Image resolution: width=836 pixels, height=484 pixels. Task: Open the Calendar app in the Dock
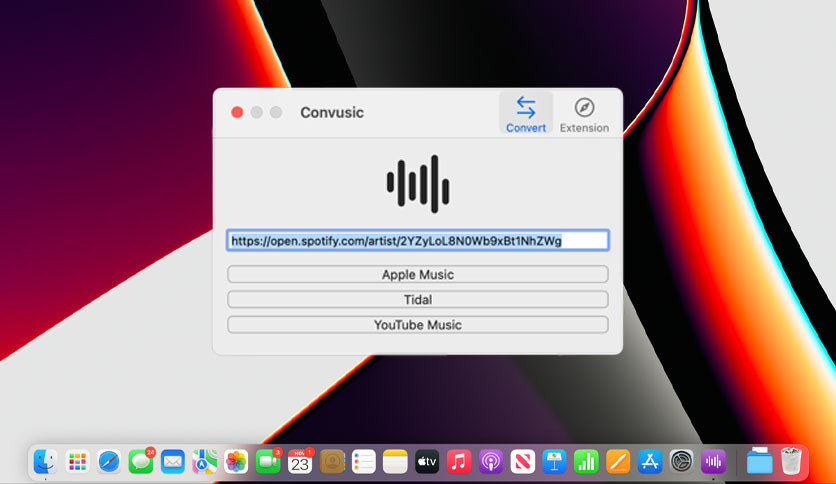pos(300,461)
